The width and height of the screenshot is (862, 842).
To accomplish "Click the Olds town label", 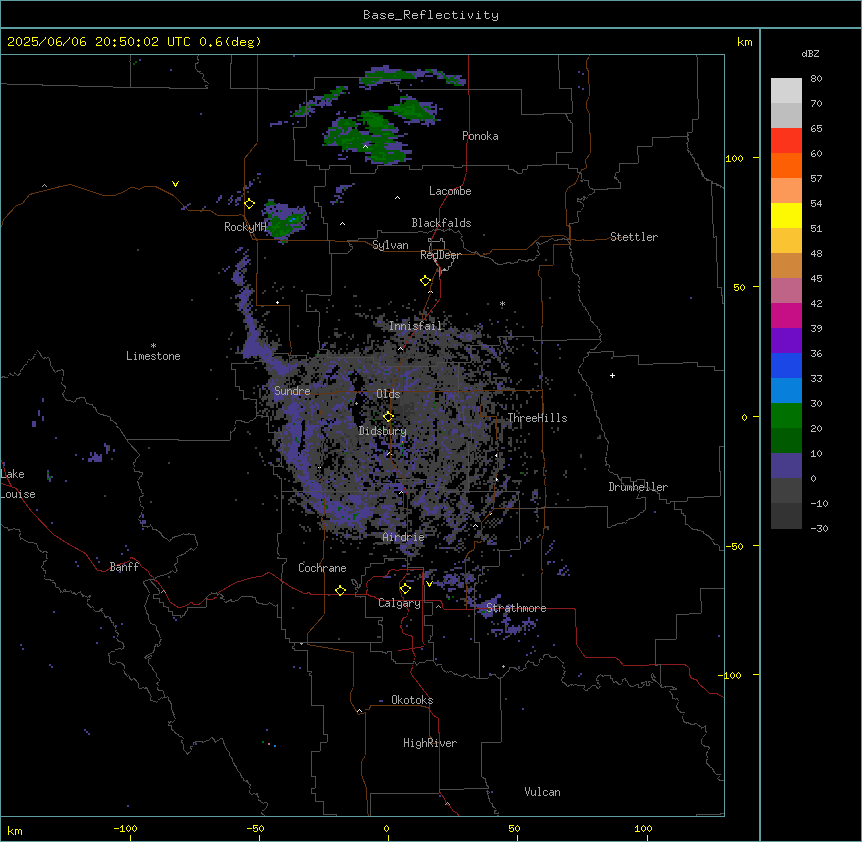I will [388, 394].
